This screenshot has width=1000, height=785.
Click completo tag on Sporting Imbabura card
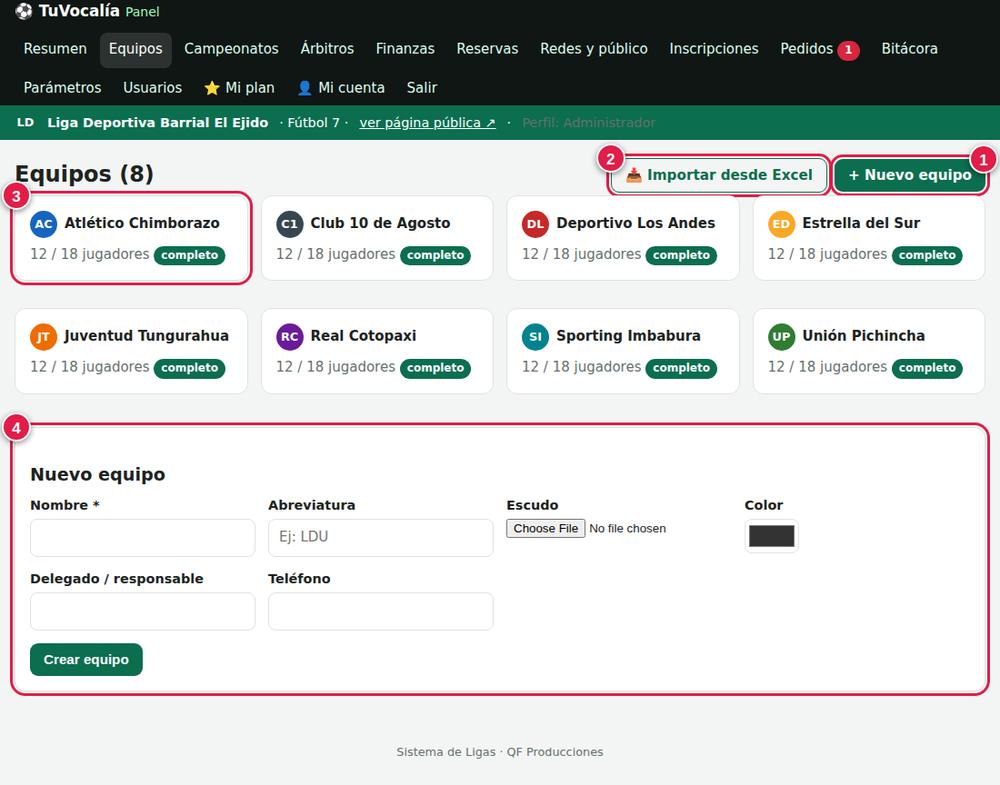click(681, 368)
